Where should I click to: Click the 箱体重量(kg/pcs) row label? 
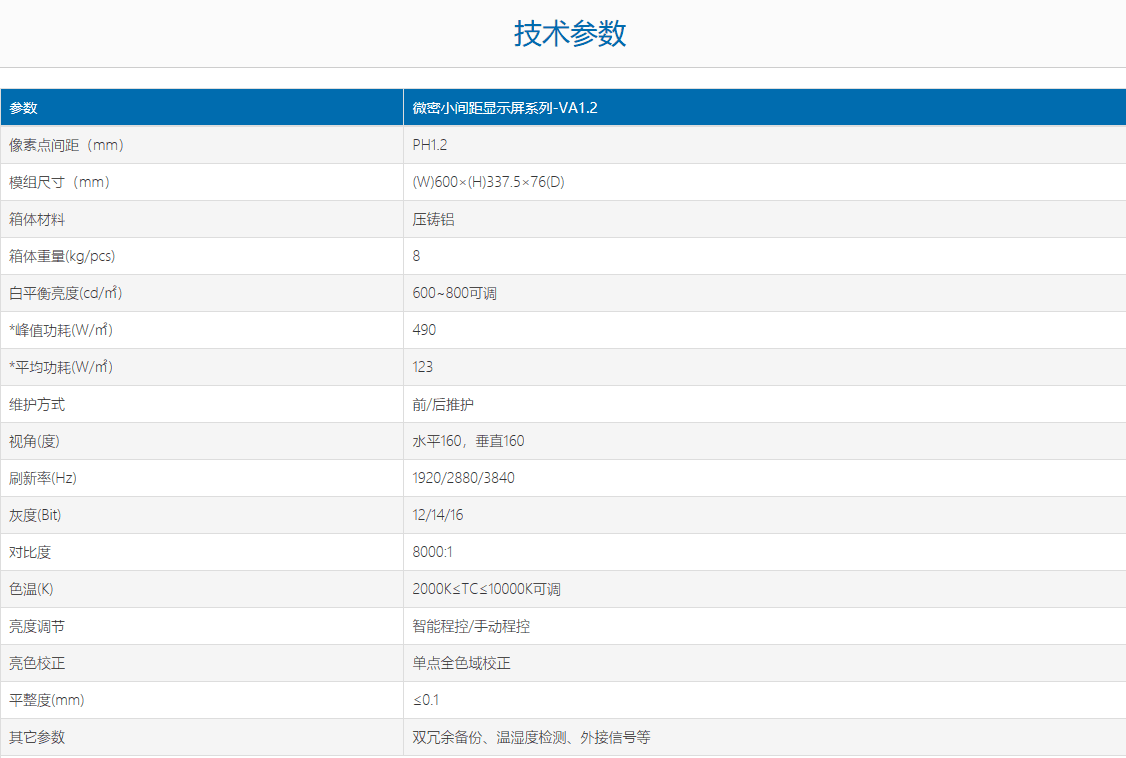62,256
